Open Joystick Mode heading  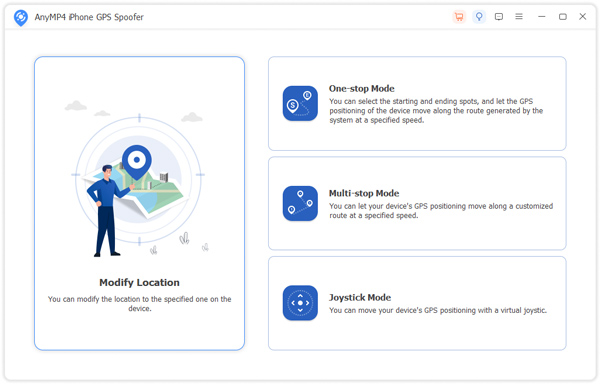[x=360, y=298]
